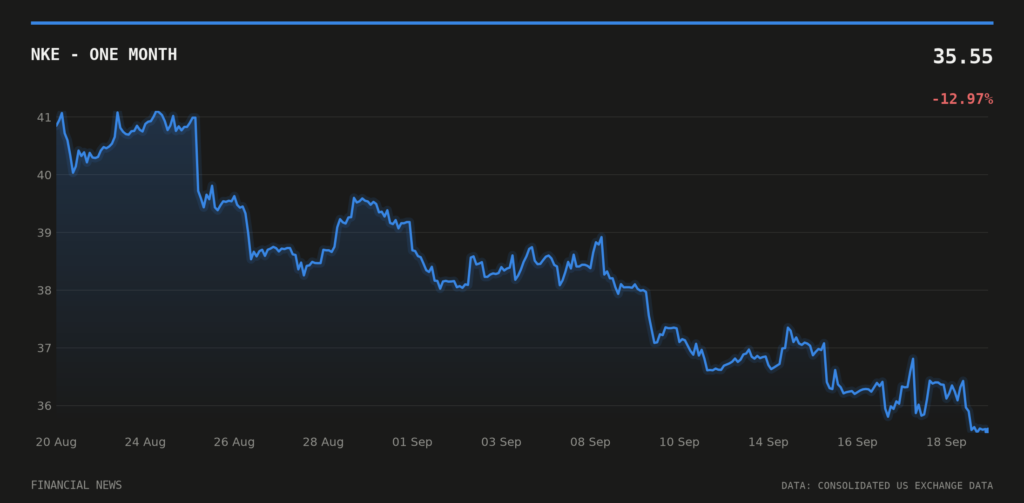Click the 24 Aug date label
The width and height of the screenshot is (1024, 503).
pyautogui.click(x=145, y=442)
